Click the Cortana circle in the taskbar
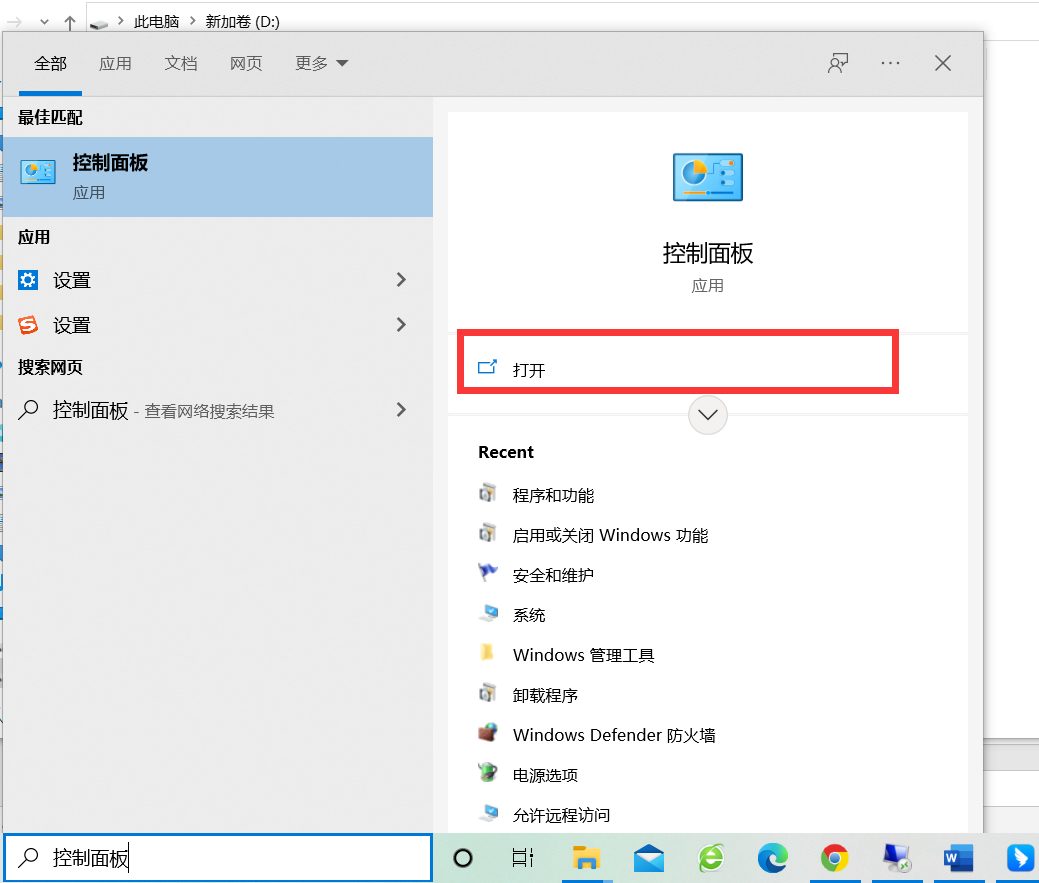This screenshot has height=883, width=1039. [463, 858]
